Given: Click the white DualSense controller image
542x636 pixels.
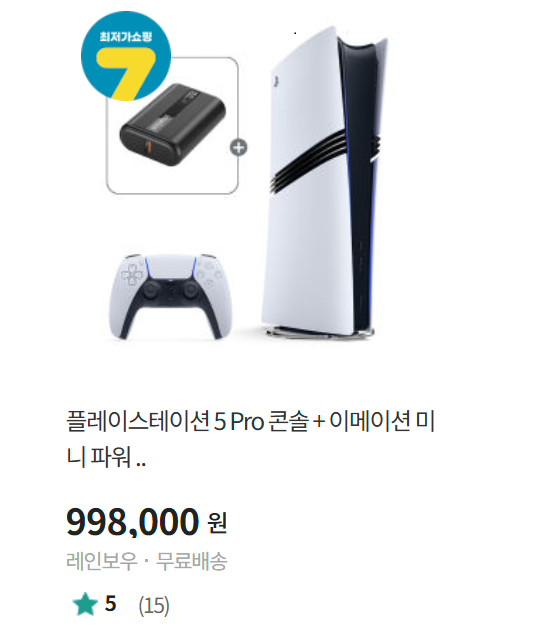Looking at the screenshot, I should 171,297.
